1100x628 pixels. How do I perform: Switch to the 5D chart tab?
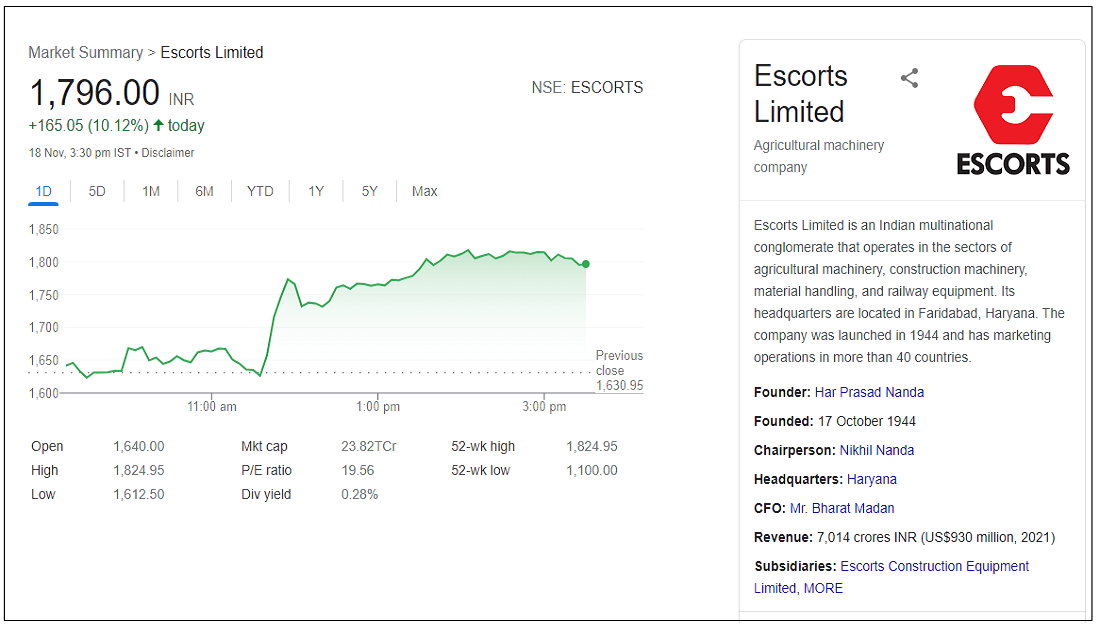click(97, 191)
